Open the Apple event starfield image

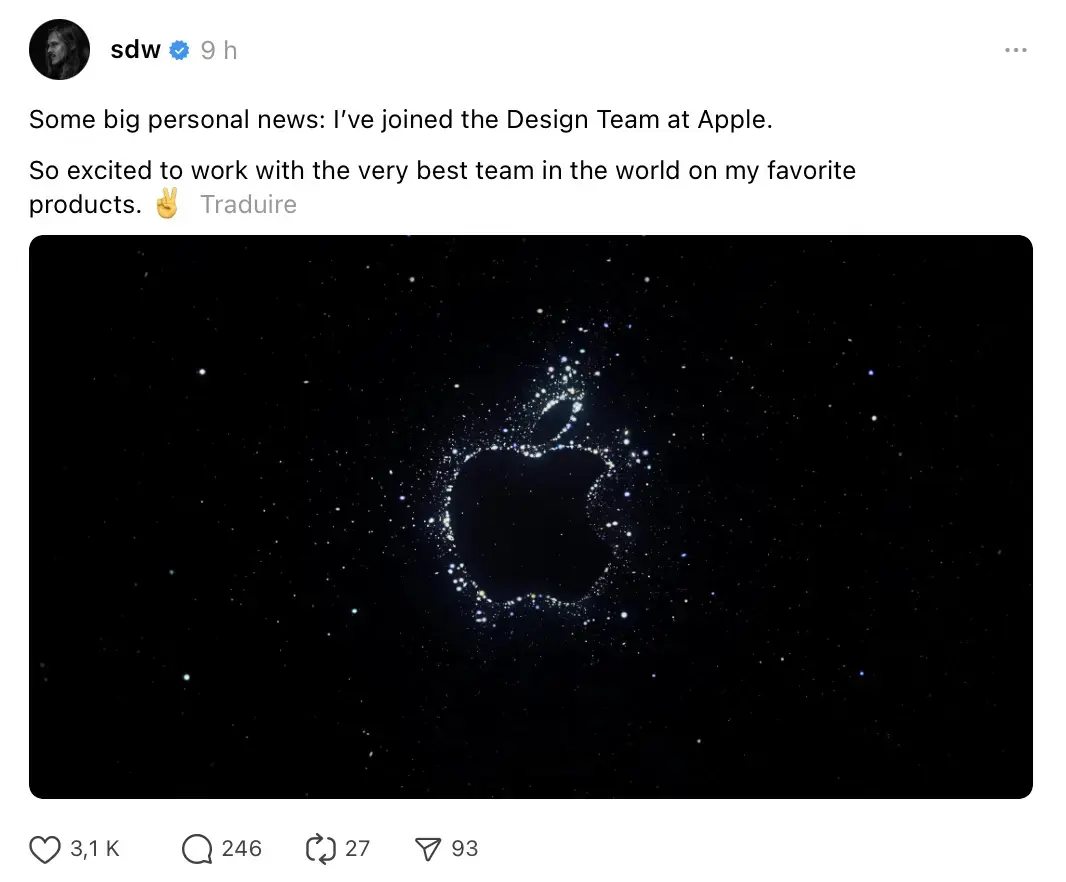[x=531, y=516]
